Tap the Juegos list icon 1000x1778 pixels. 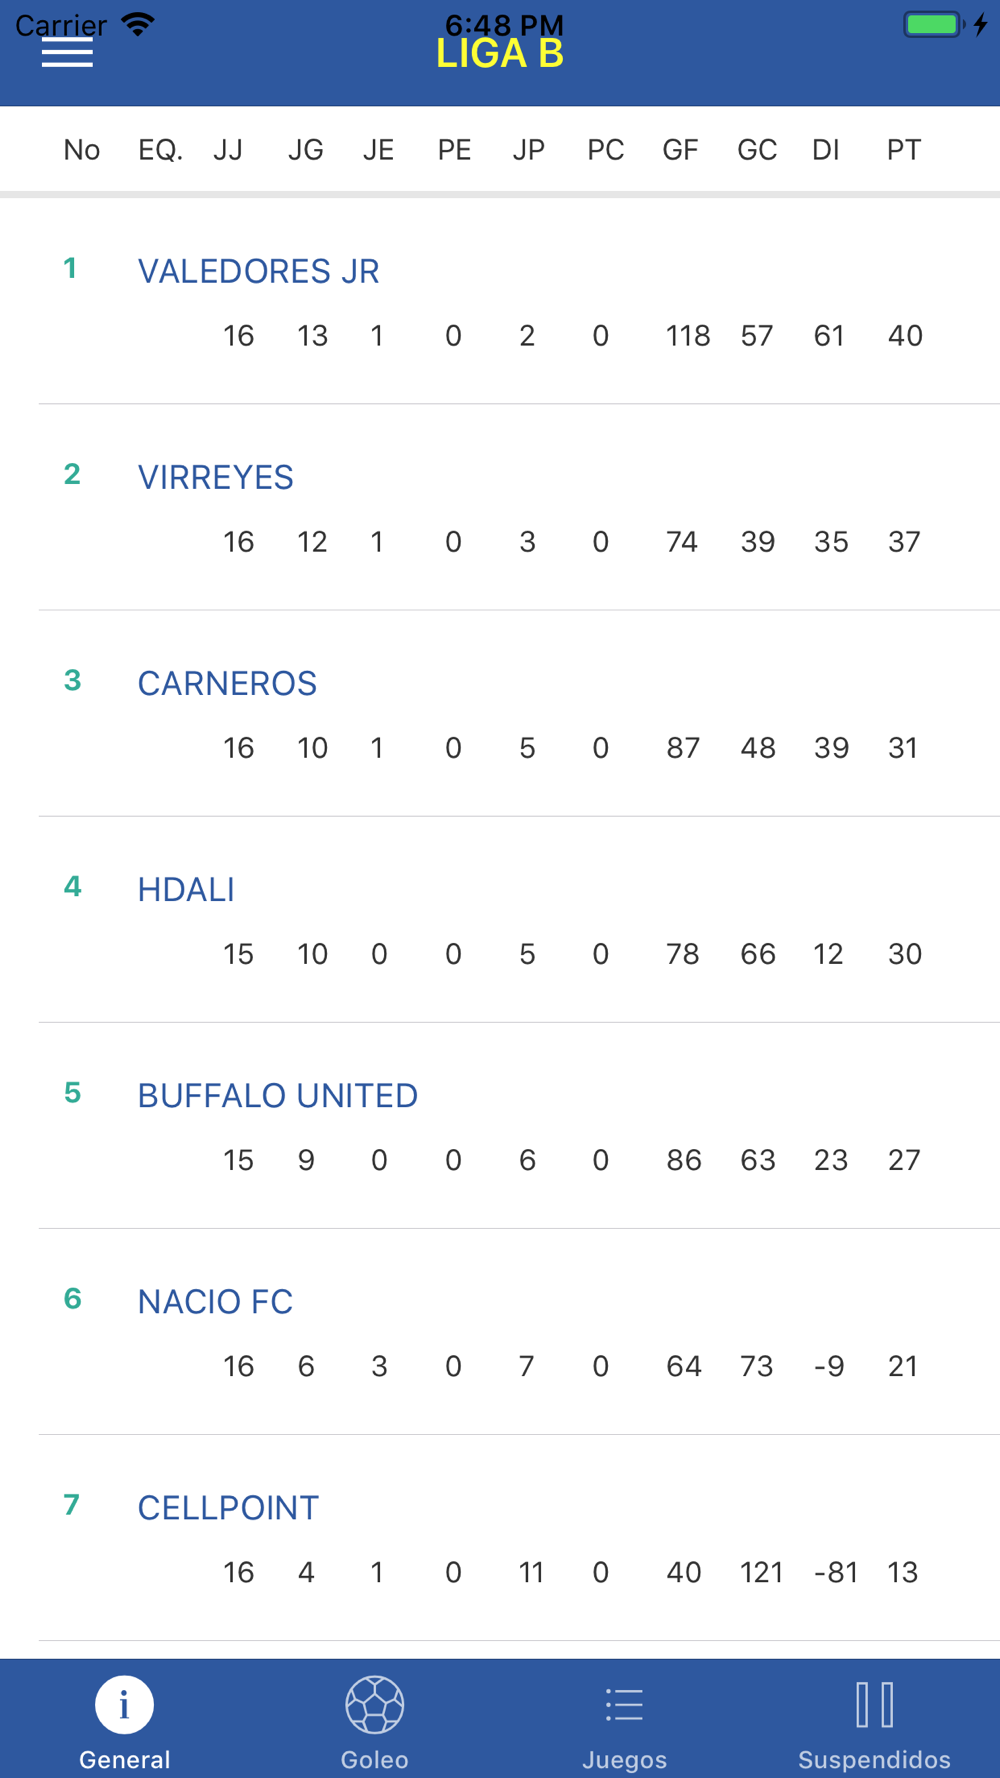click(x=624, y=1704)
